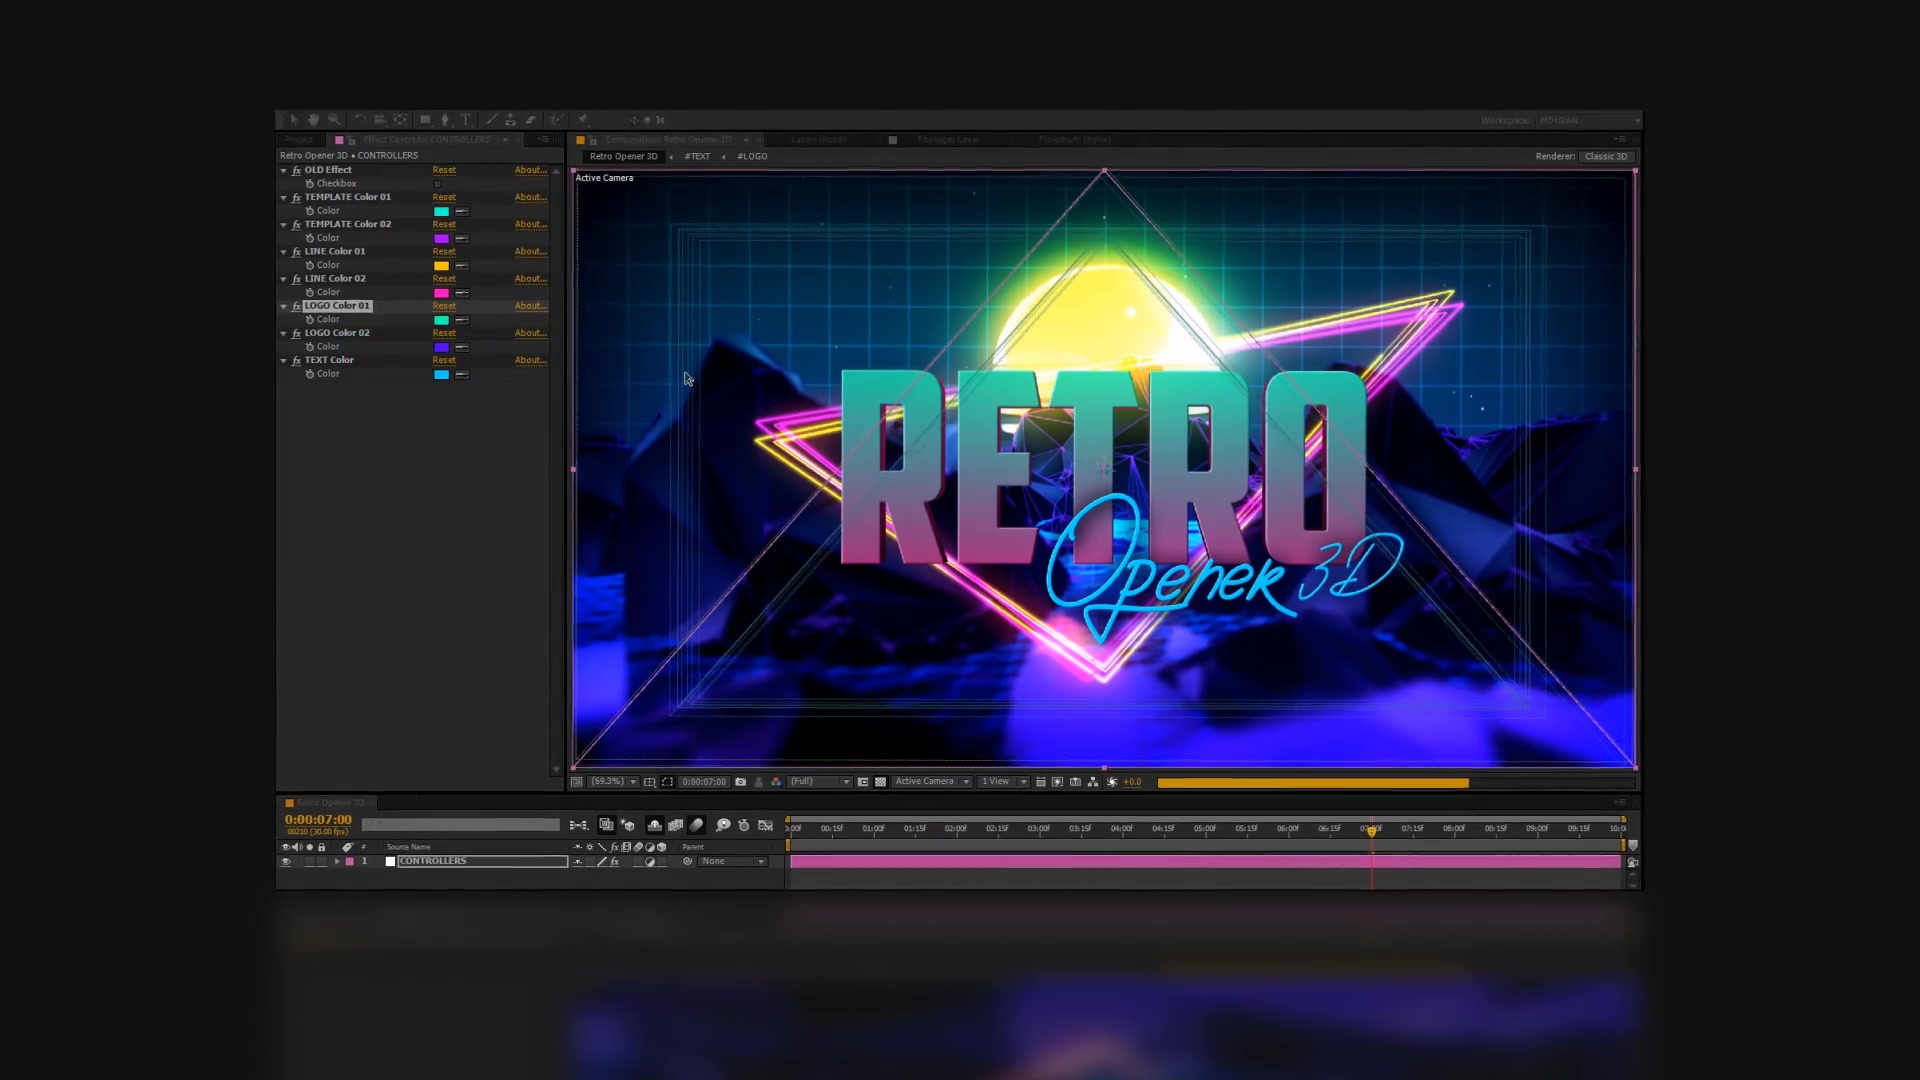Select the Retro Opener 3D timeline tab
The image size is (1920, 1080).
coord(330,803)
